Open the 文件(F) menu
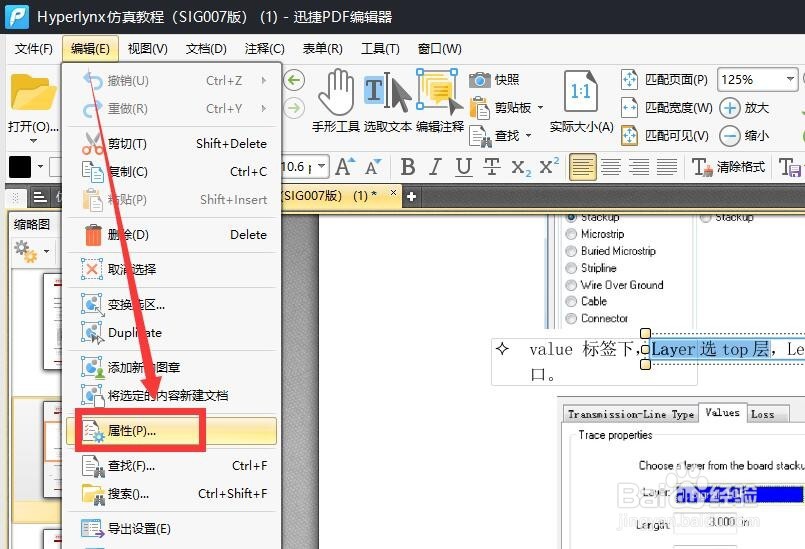This screenshot has height=549, width=805. 33,49
